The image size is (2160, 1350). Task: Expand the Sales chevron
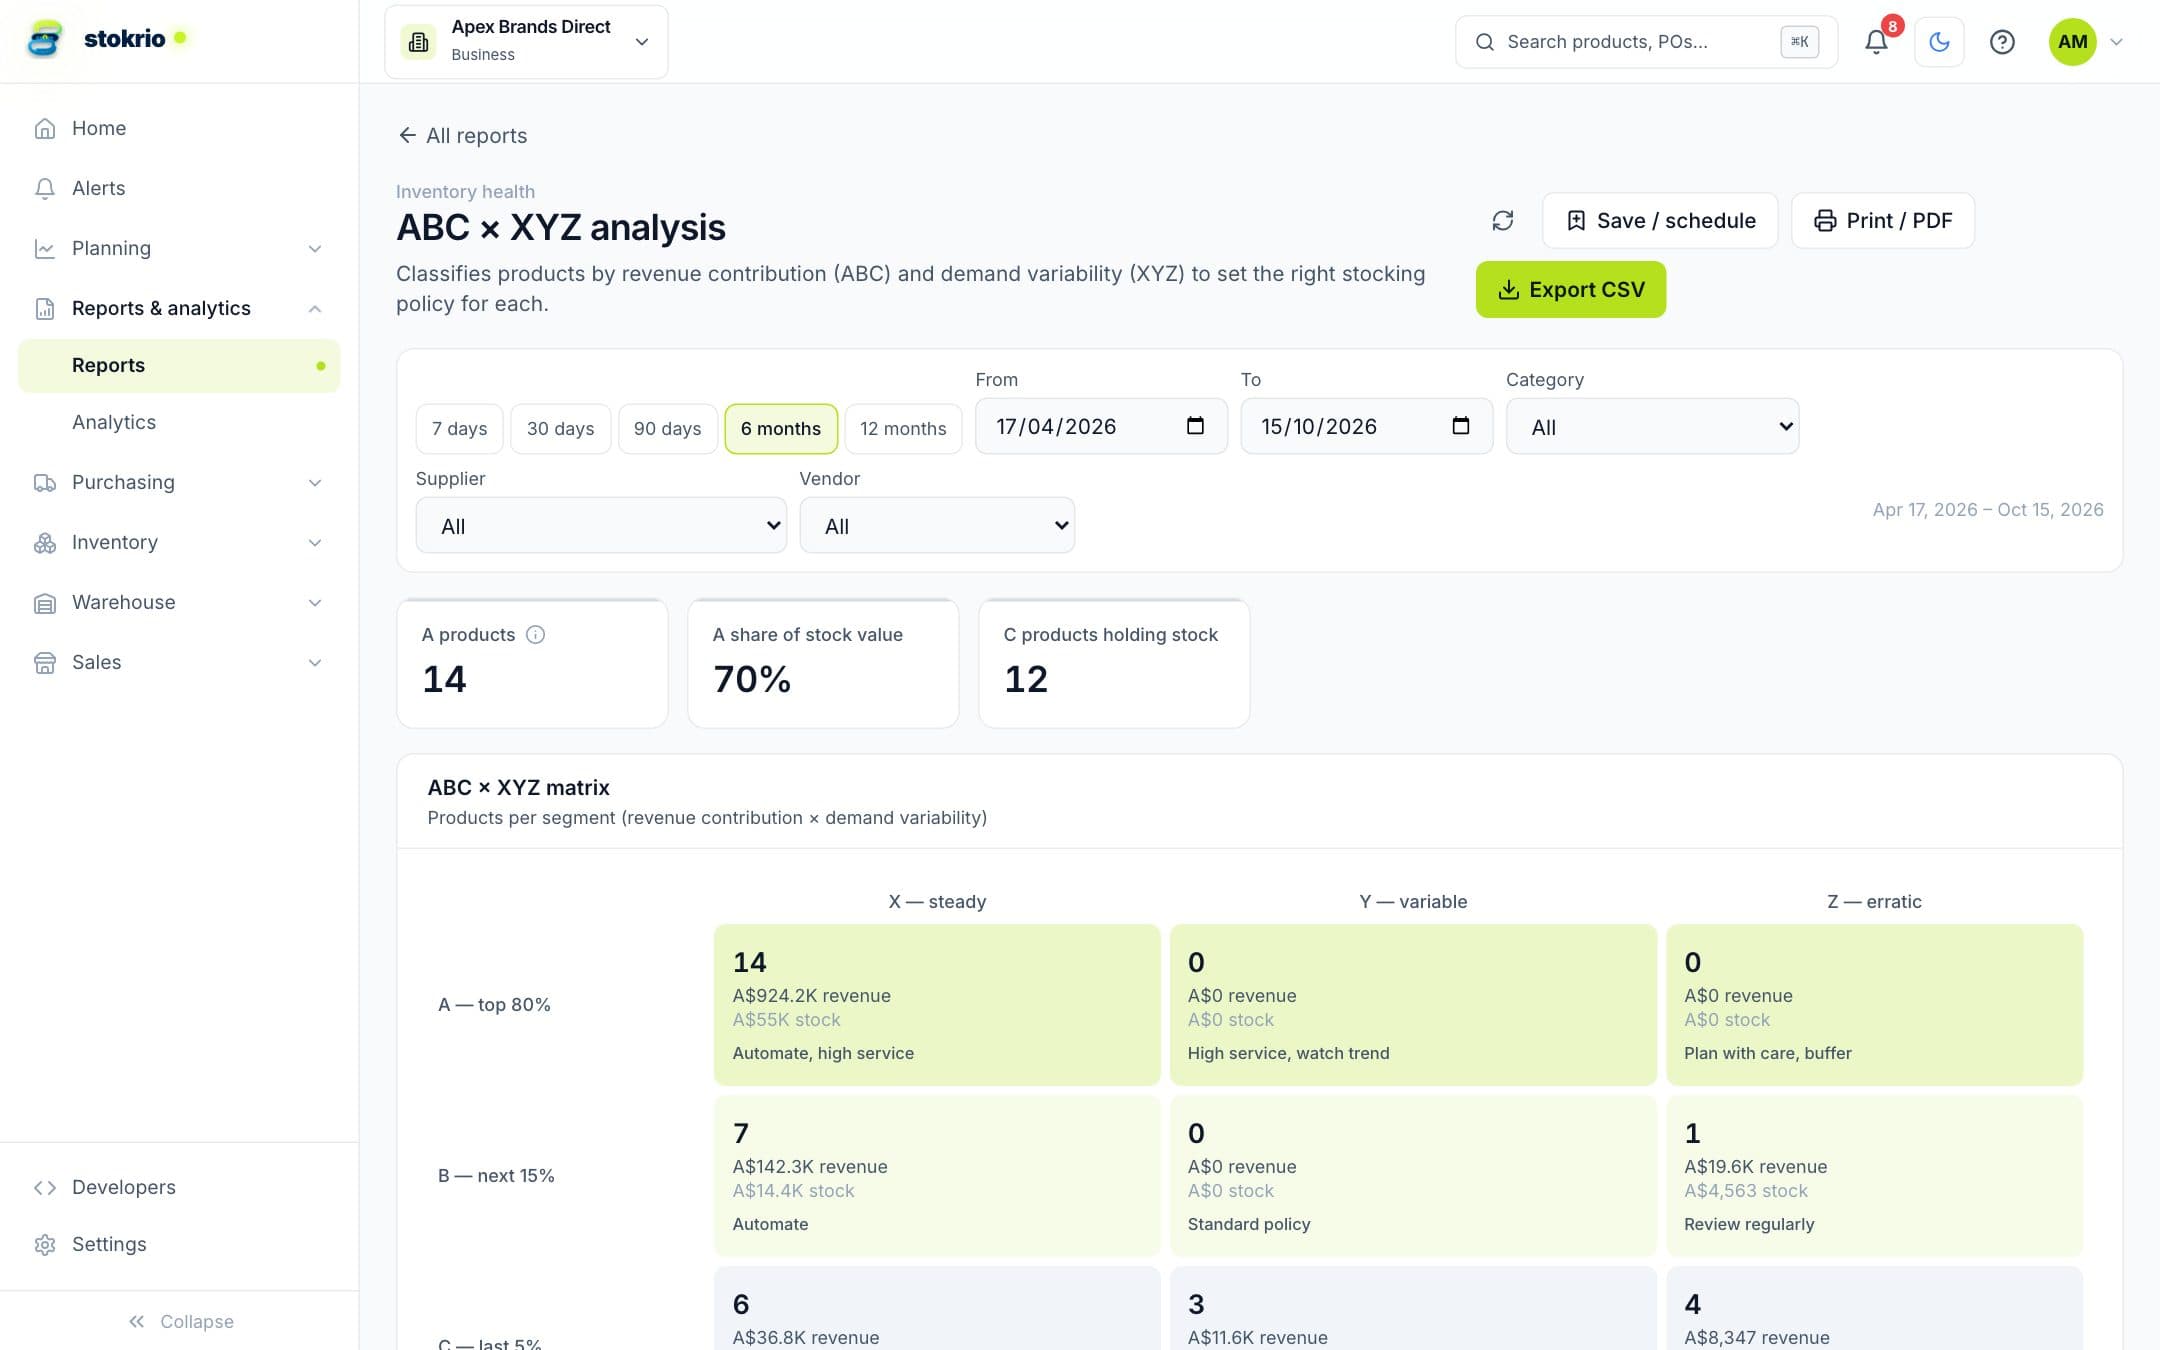coord(315,662)
